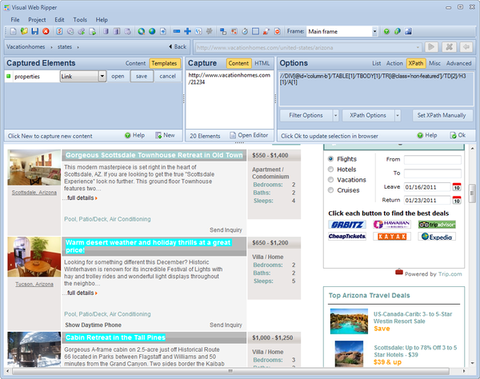
Task: Open full details link of Scottsdale listing
Action: pos(82,198)
